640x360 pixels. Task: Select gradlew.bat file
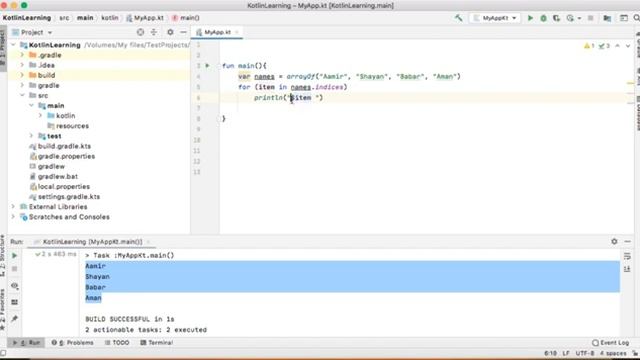click(x=58, y=176)
